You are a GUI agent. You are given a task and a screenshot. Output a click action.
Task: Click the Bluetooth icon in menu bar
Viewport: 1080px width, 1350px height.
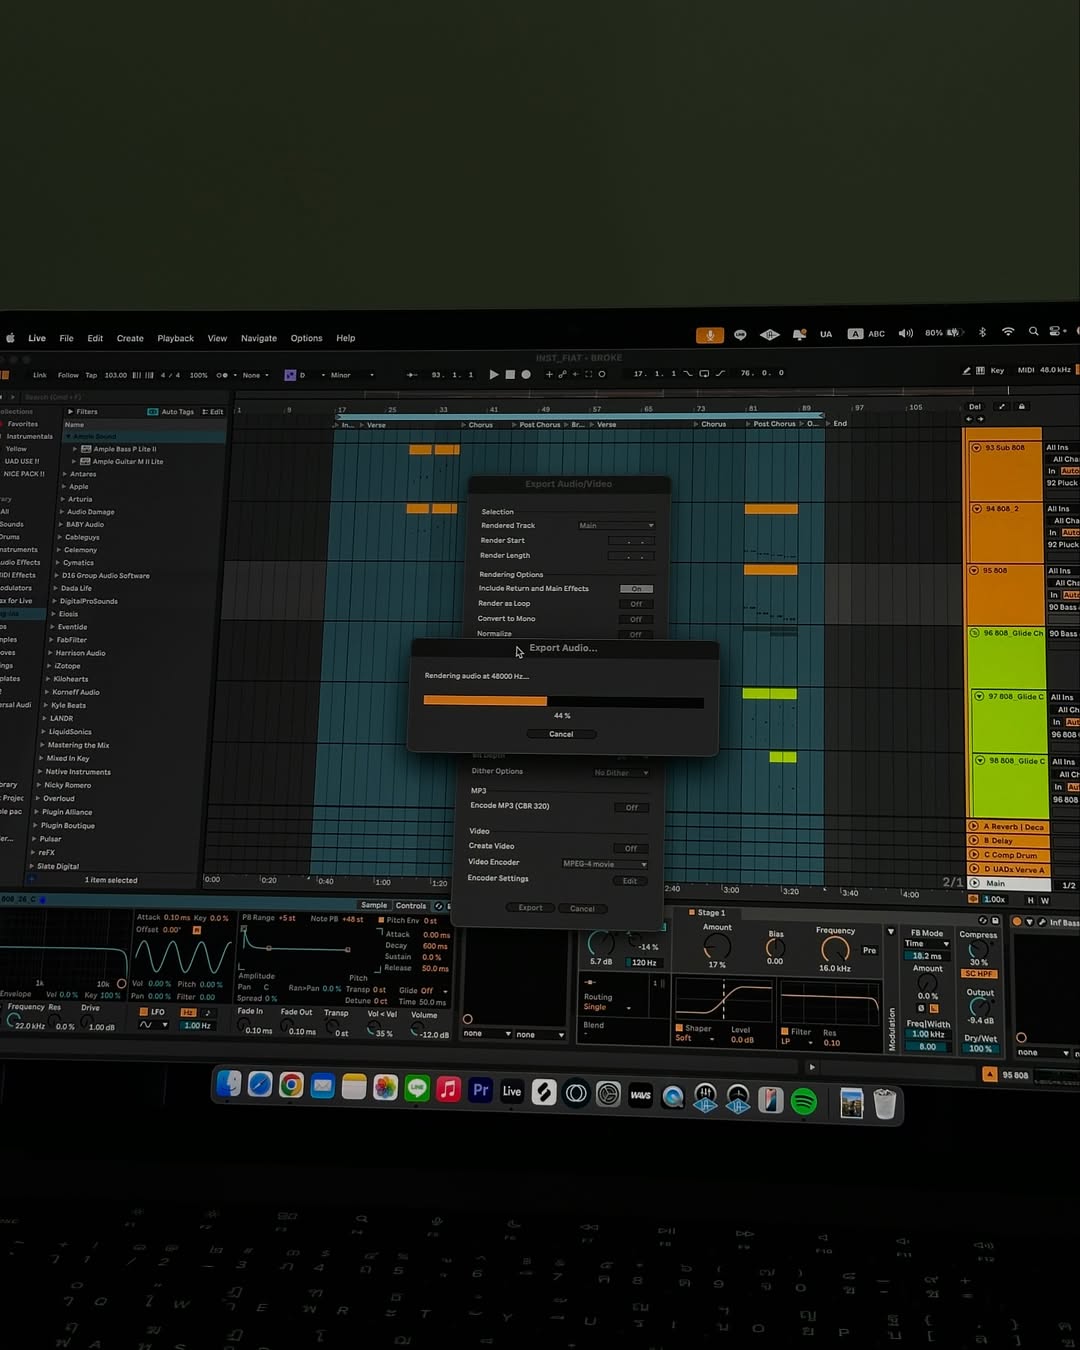click(982, 332)
